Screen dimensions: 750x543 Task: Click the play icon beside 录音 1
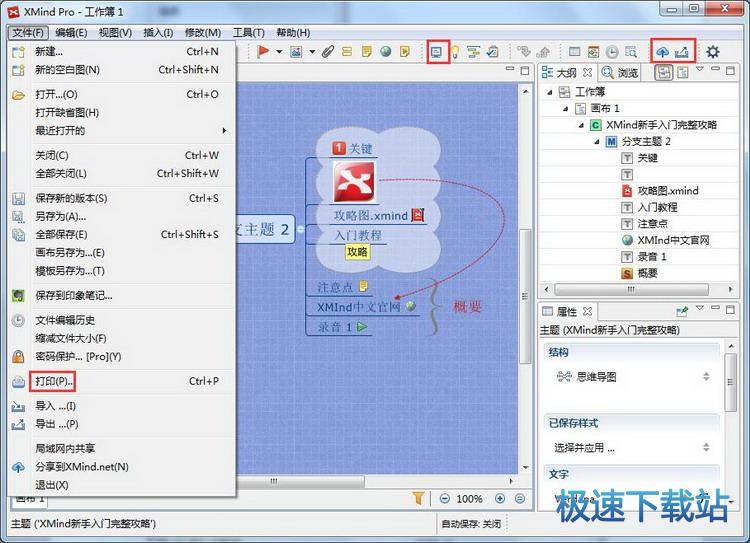click(x=362, y=327)
